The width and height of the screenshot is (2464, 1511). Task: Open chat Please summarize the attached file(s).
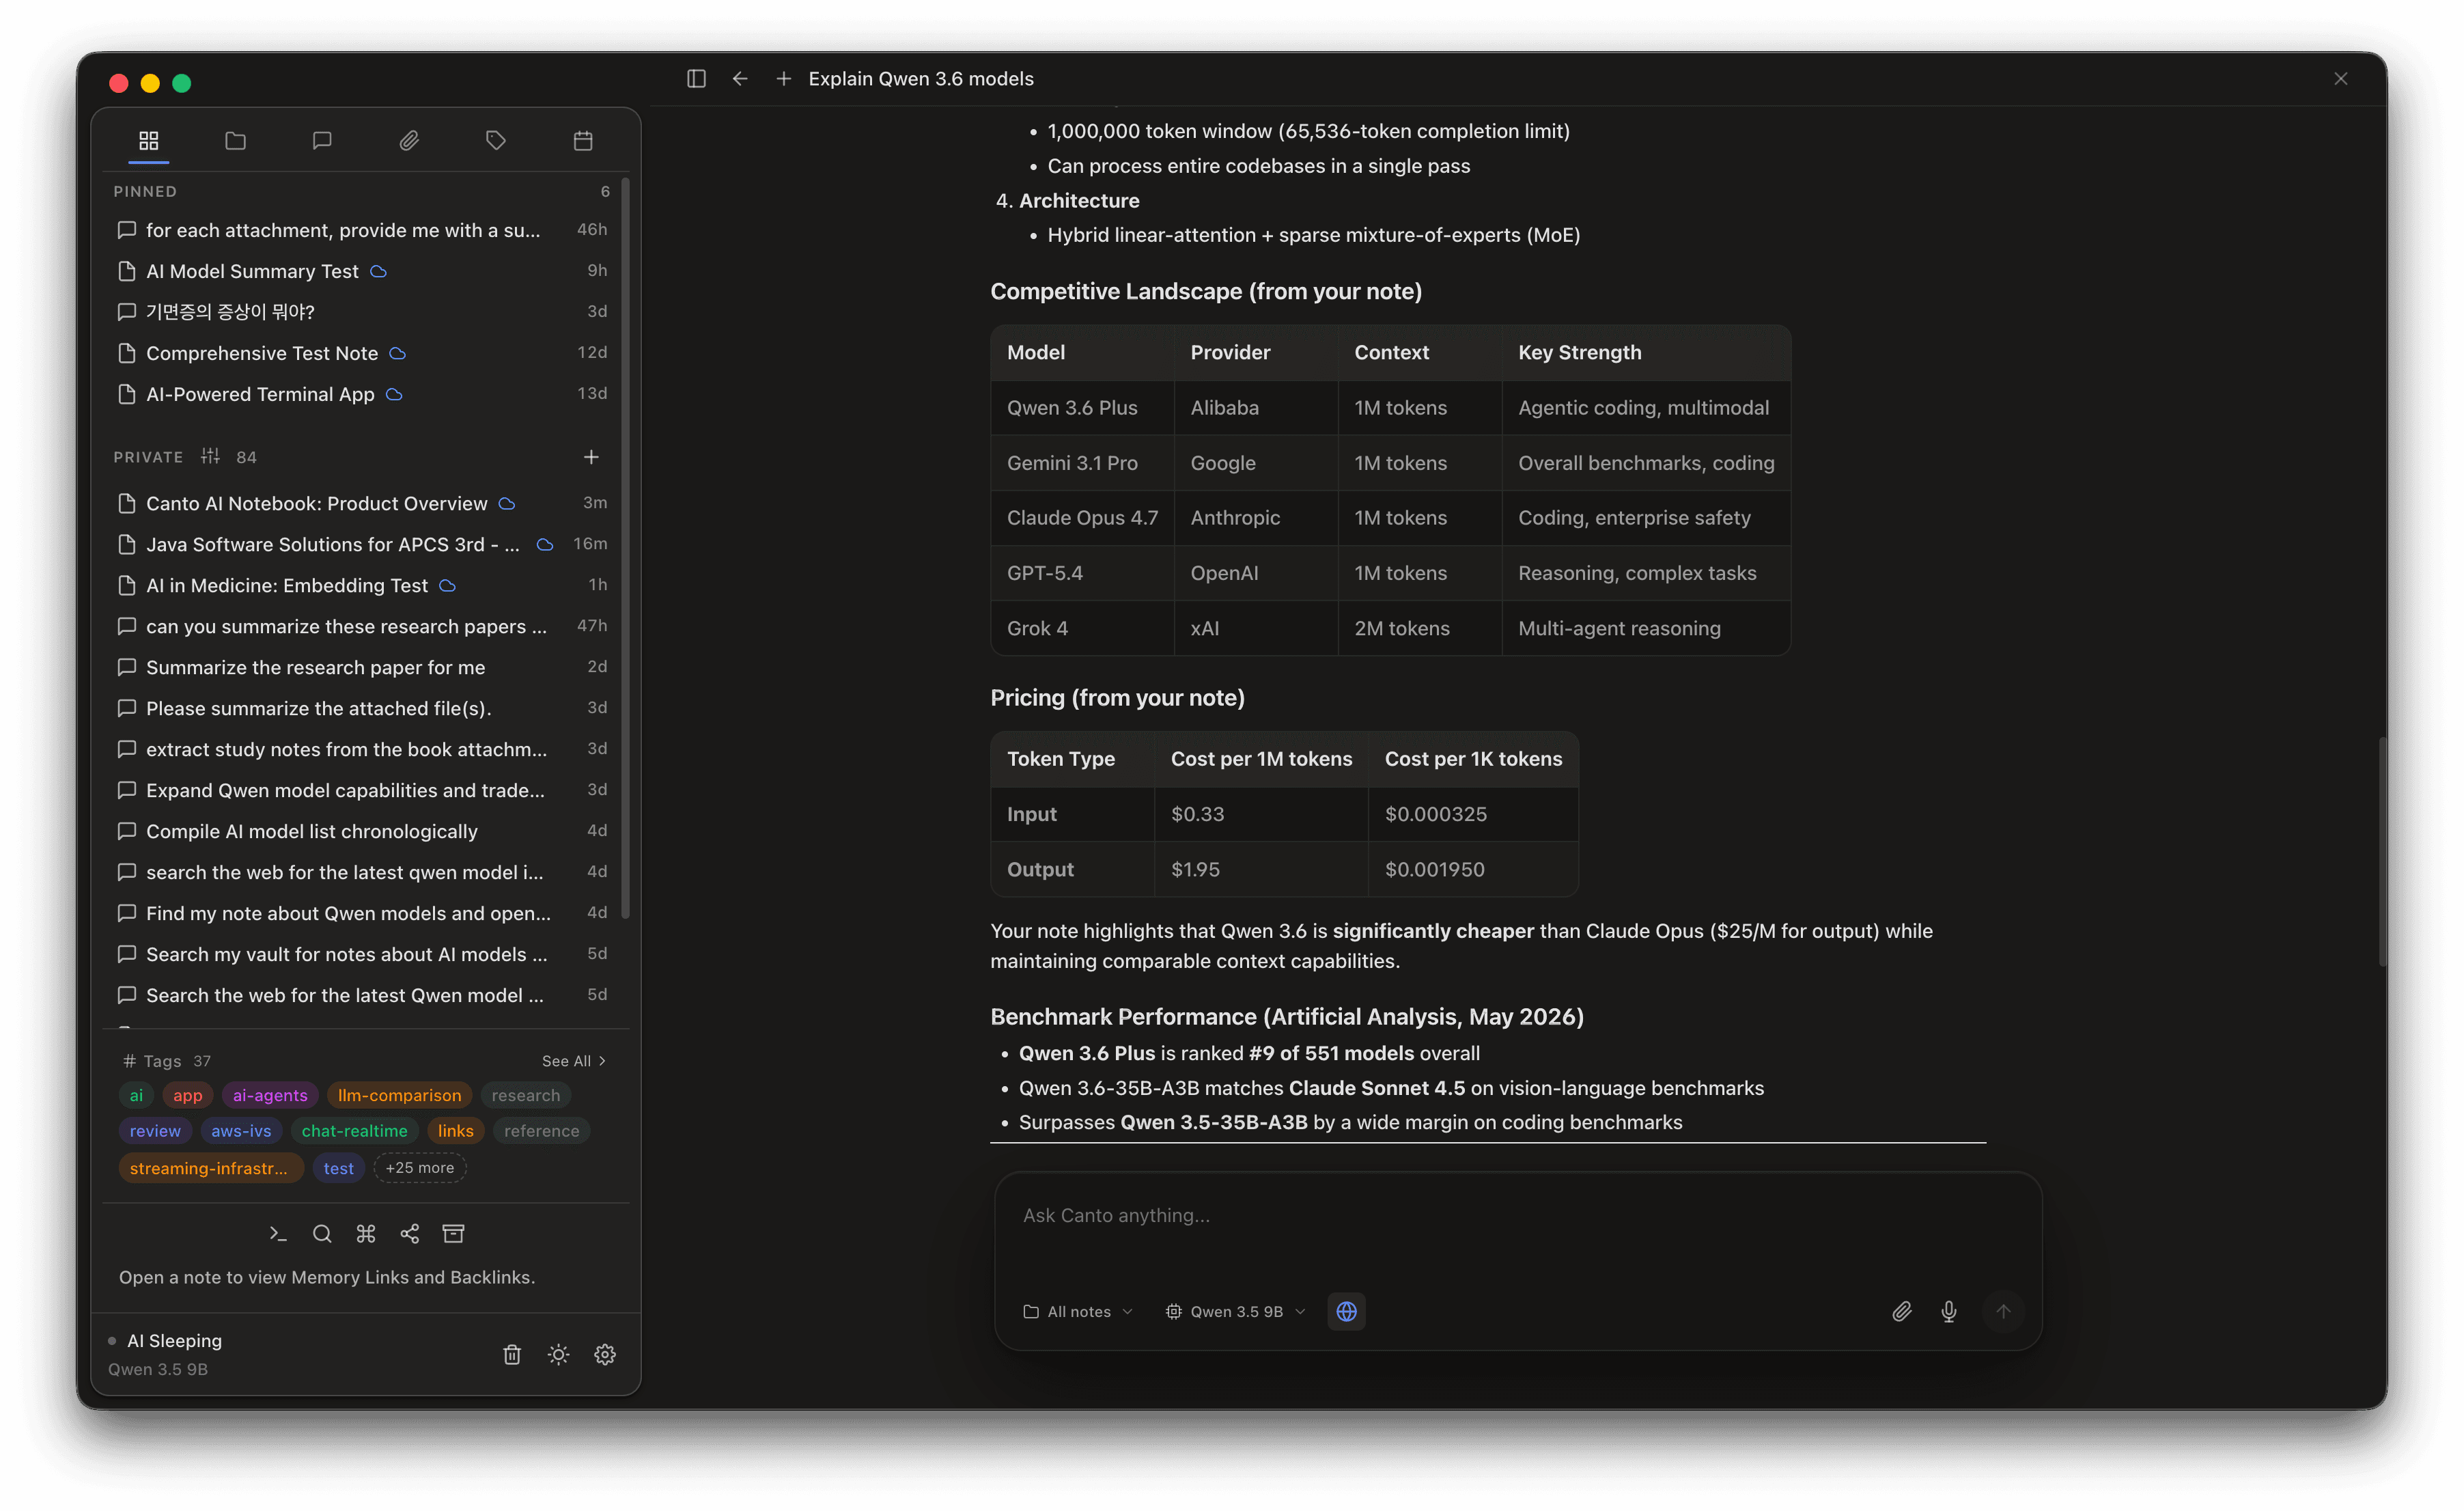coord(361,708)
